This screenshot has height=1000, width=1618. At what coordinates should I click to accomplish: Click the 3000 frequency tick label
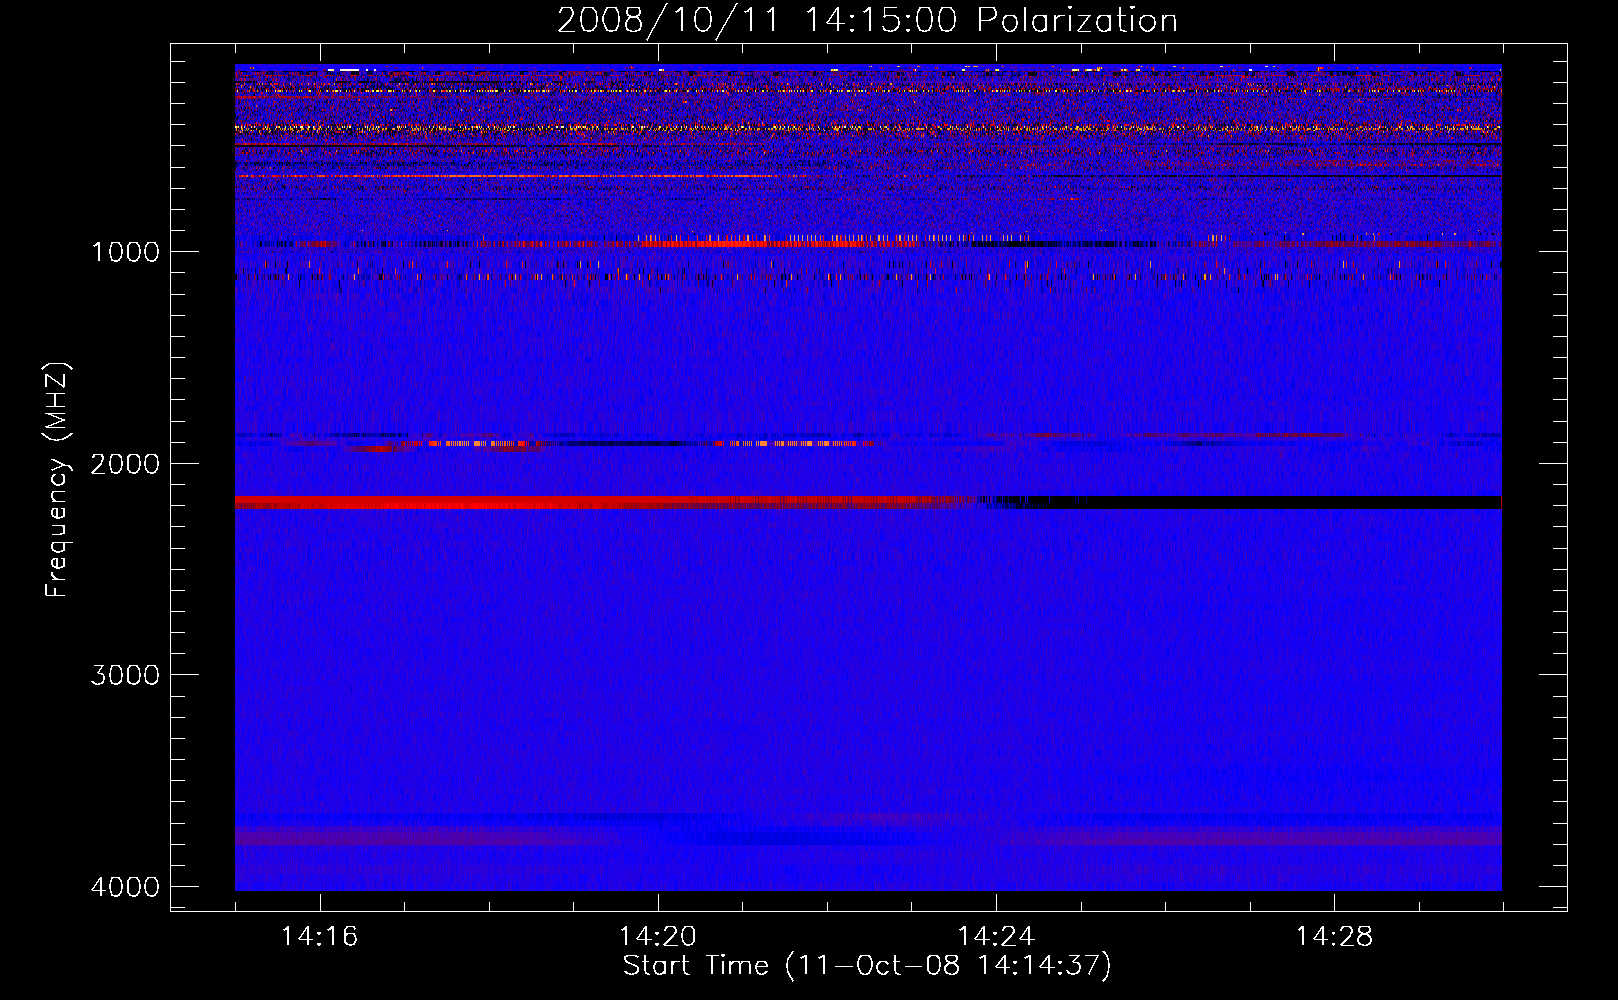(x=125, y=675)
